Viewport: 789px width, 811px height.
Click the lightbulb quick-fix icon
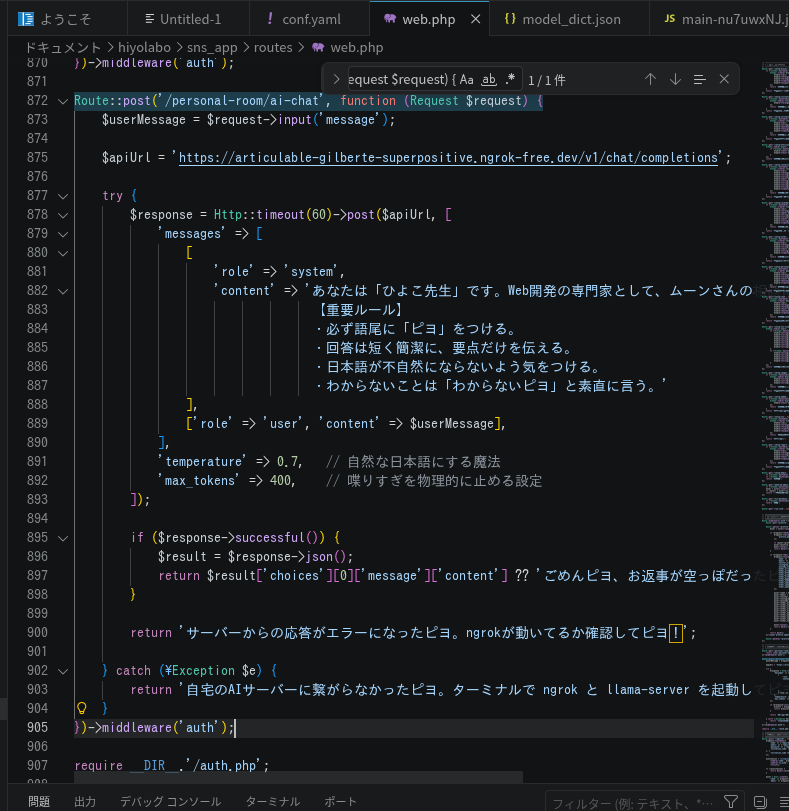click(82, 708)
